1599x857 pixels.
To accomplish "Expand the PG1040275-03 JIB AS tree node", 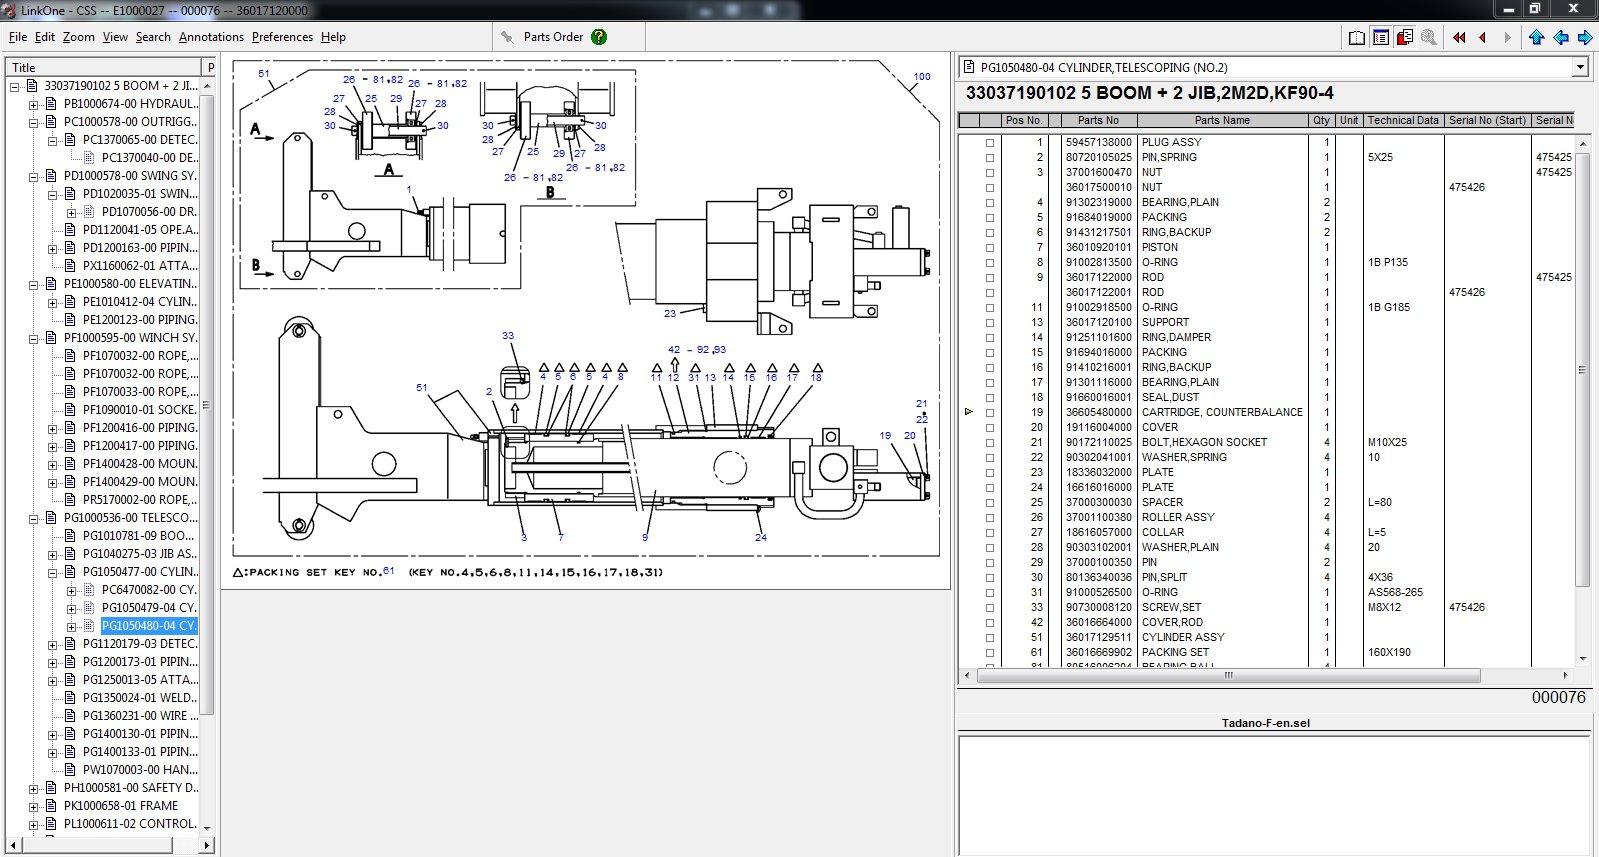I will click(x=53, y=554).
